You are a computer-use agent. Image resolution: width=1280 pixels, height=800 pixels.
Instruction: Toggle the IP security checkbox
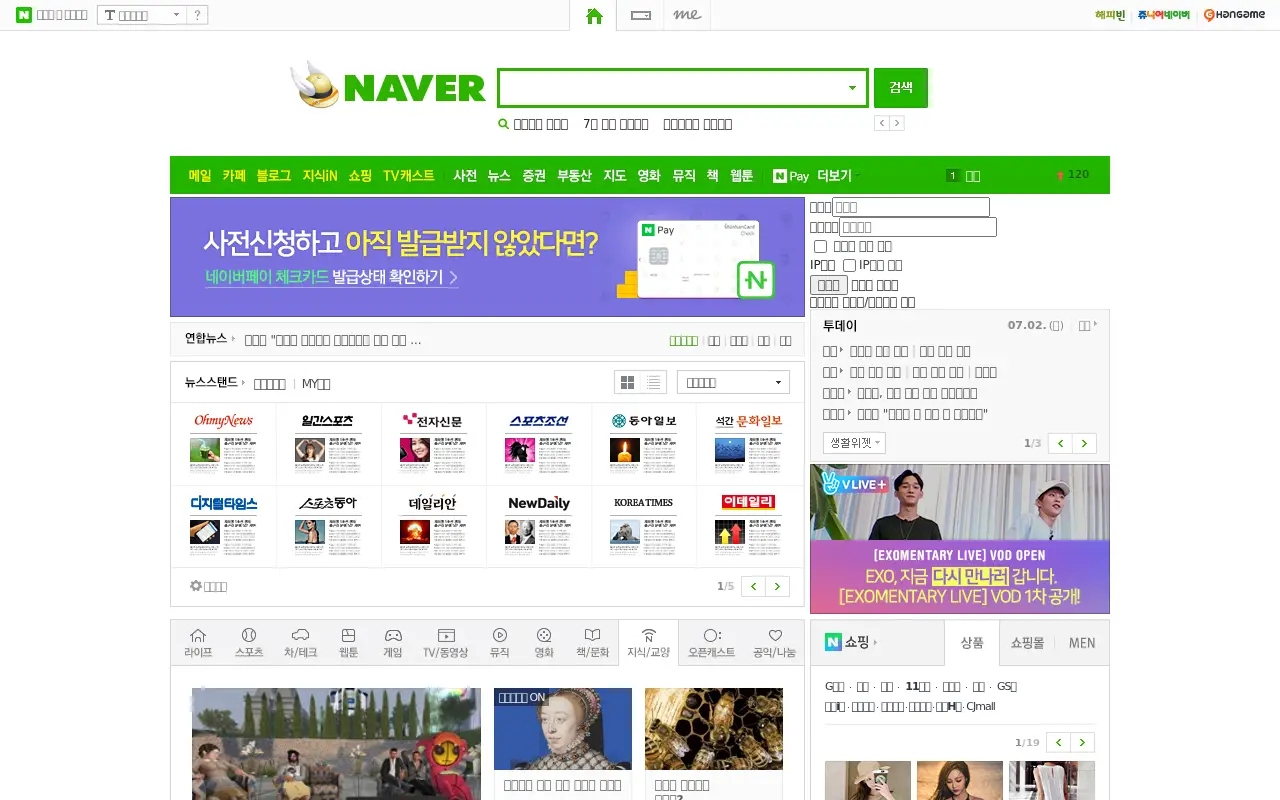click(x=849, y=265)
